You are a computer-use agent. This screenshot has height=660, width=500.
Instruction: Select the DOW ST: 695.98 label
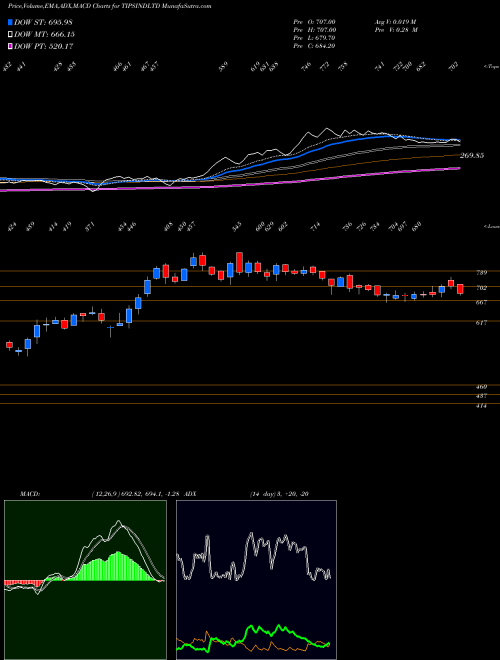[x=44, y=22]
